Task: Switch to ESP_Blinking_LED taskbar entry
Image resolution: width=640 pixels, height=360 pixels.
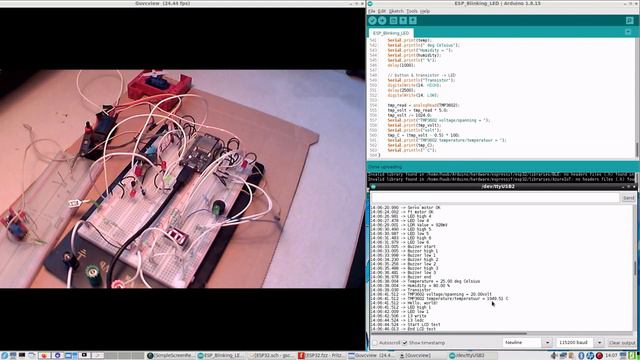Action: tap(222, 356)
